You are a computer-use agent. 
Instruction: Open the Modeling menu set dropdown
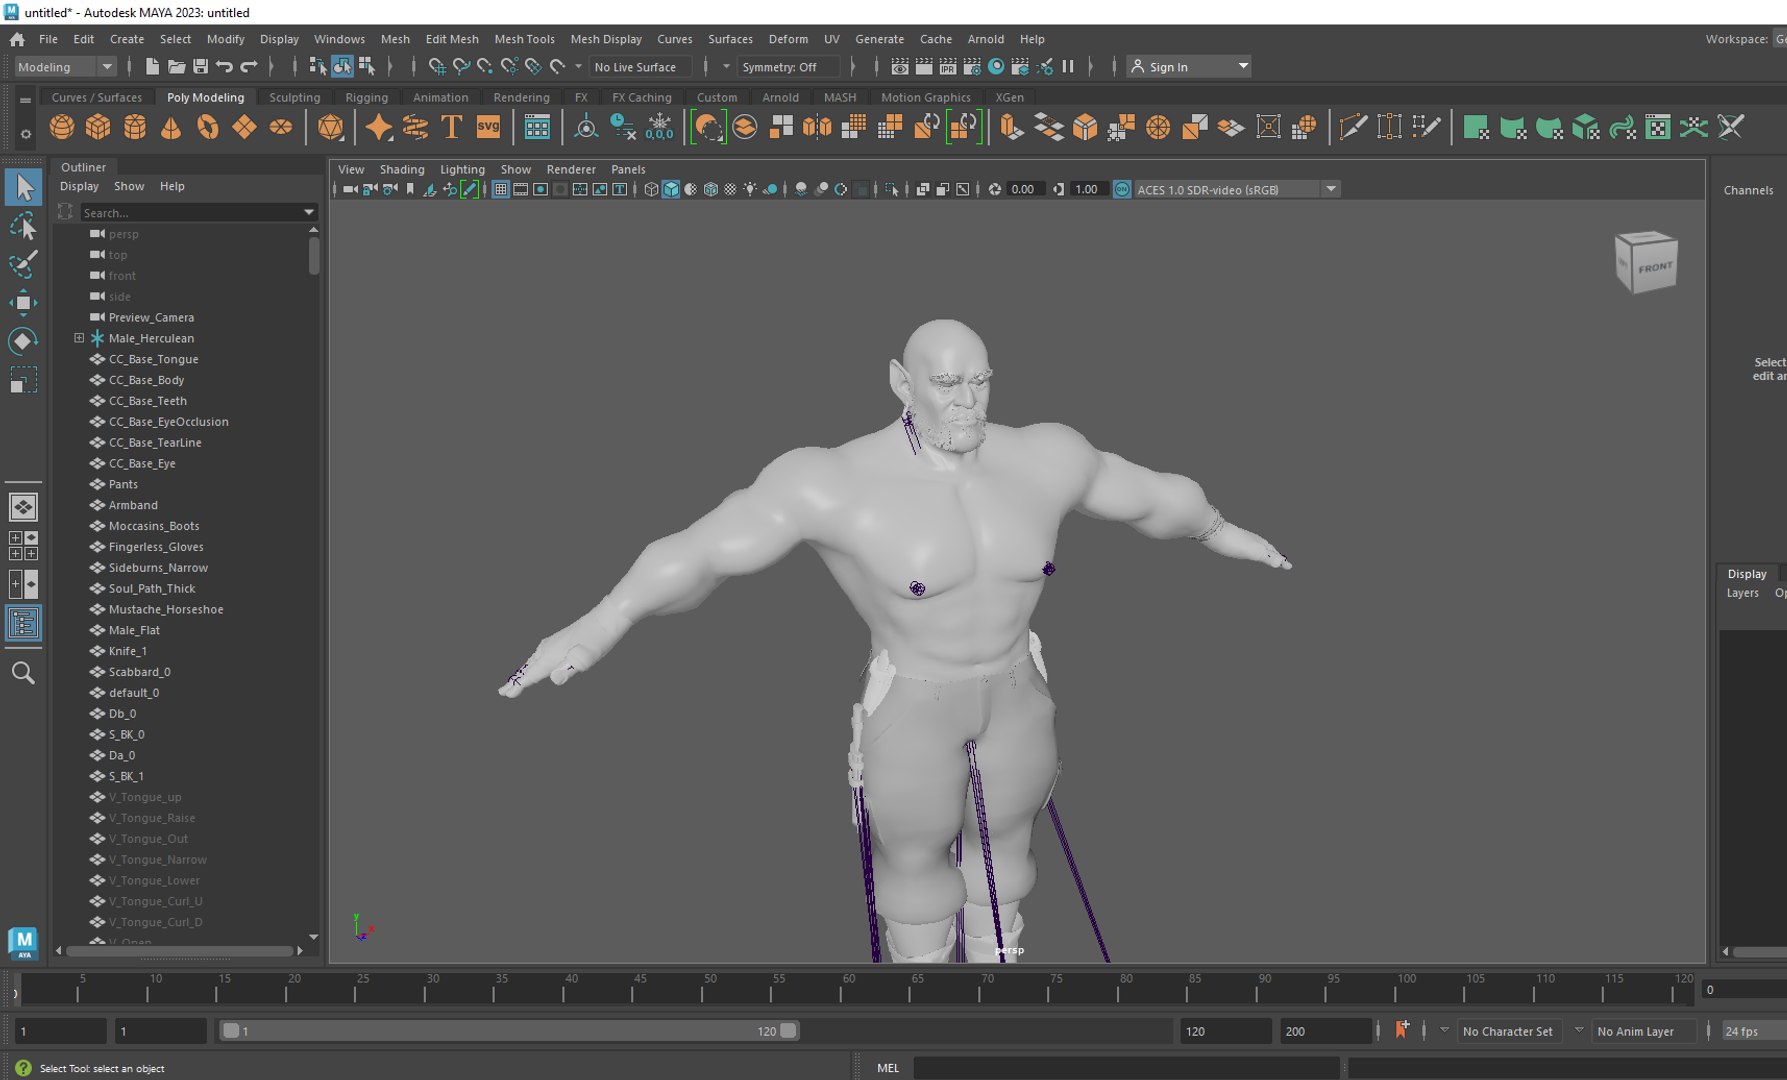[x=65, y=67]
